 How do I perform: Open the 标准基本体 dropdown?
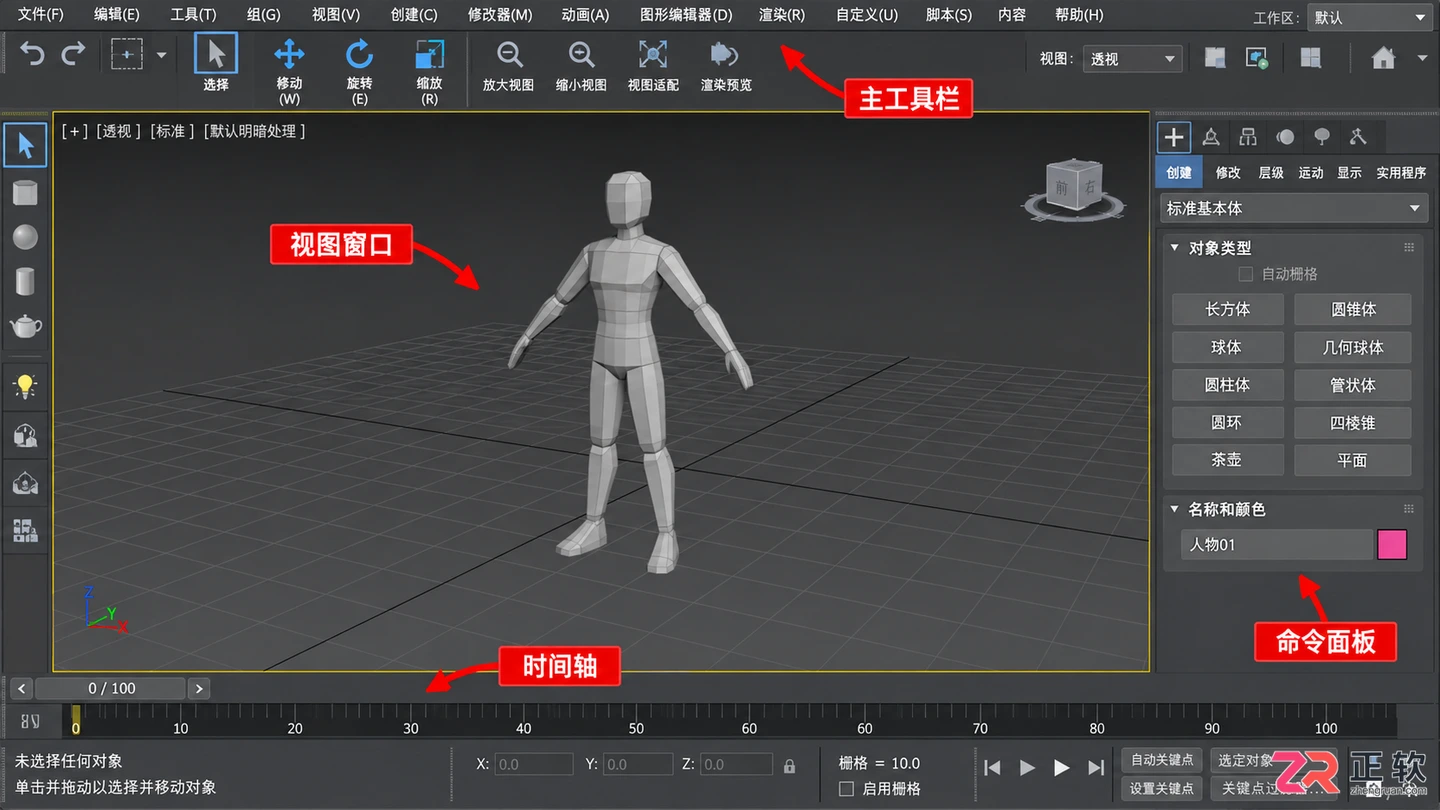pyautogui.click(x=1294, y=208)
